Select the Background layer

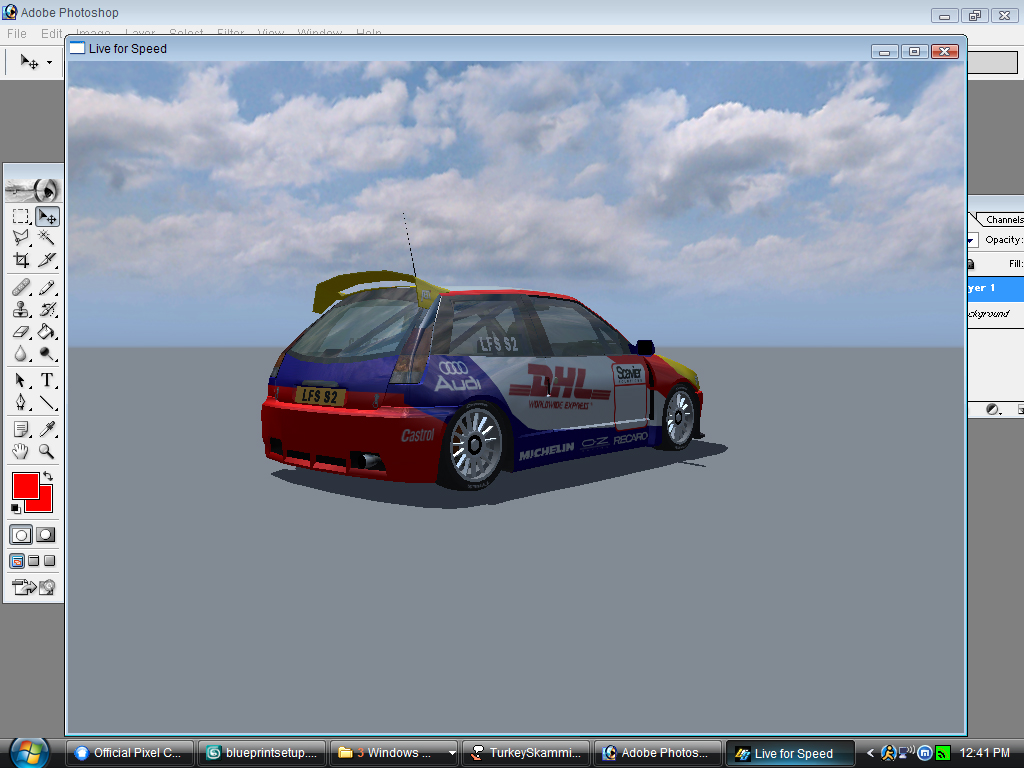tap(995, 313)
